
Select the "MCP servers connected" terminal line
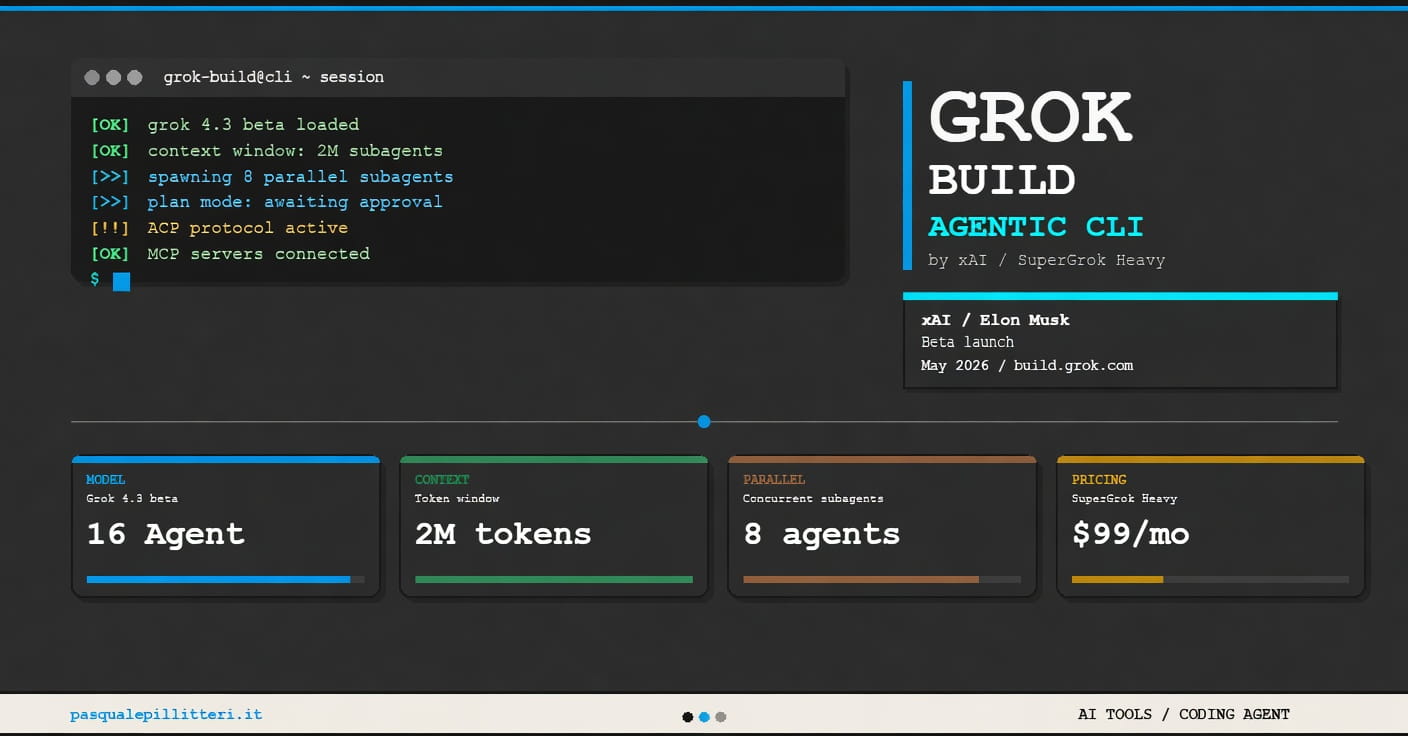(x=258, y=254)
